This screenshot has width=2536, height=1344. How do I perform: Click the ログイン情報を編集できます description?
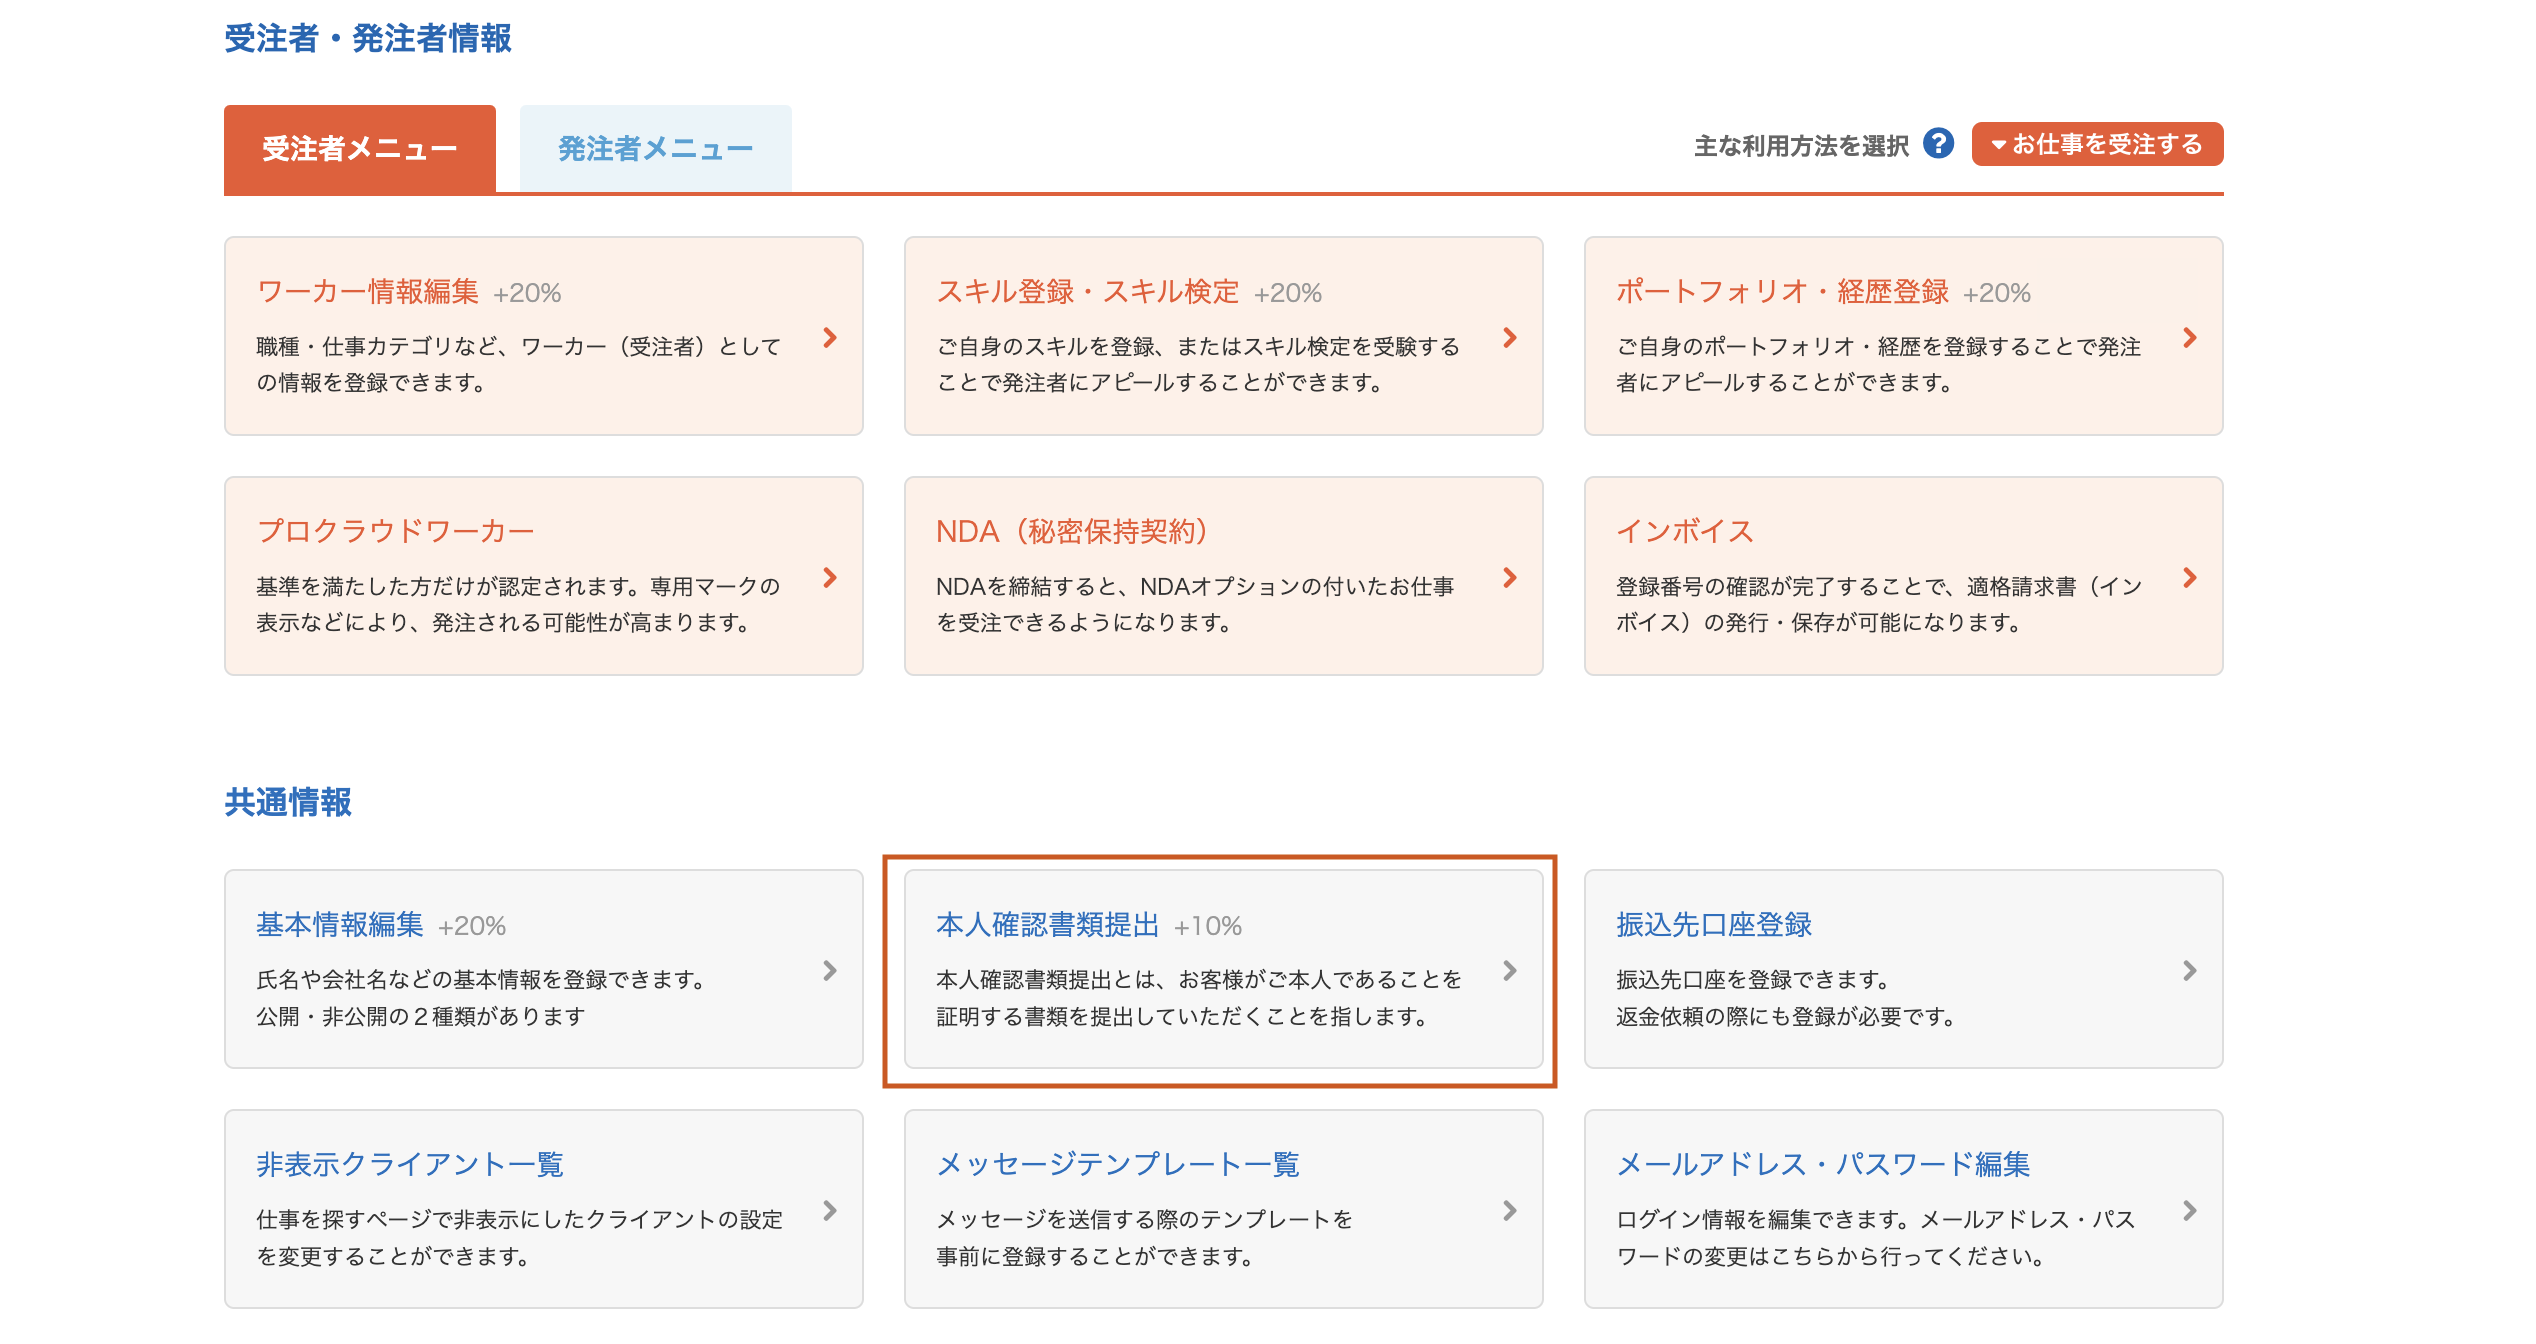(1876, 1237)
